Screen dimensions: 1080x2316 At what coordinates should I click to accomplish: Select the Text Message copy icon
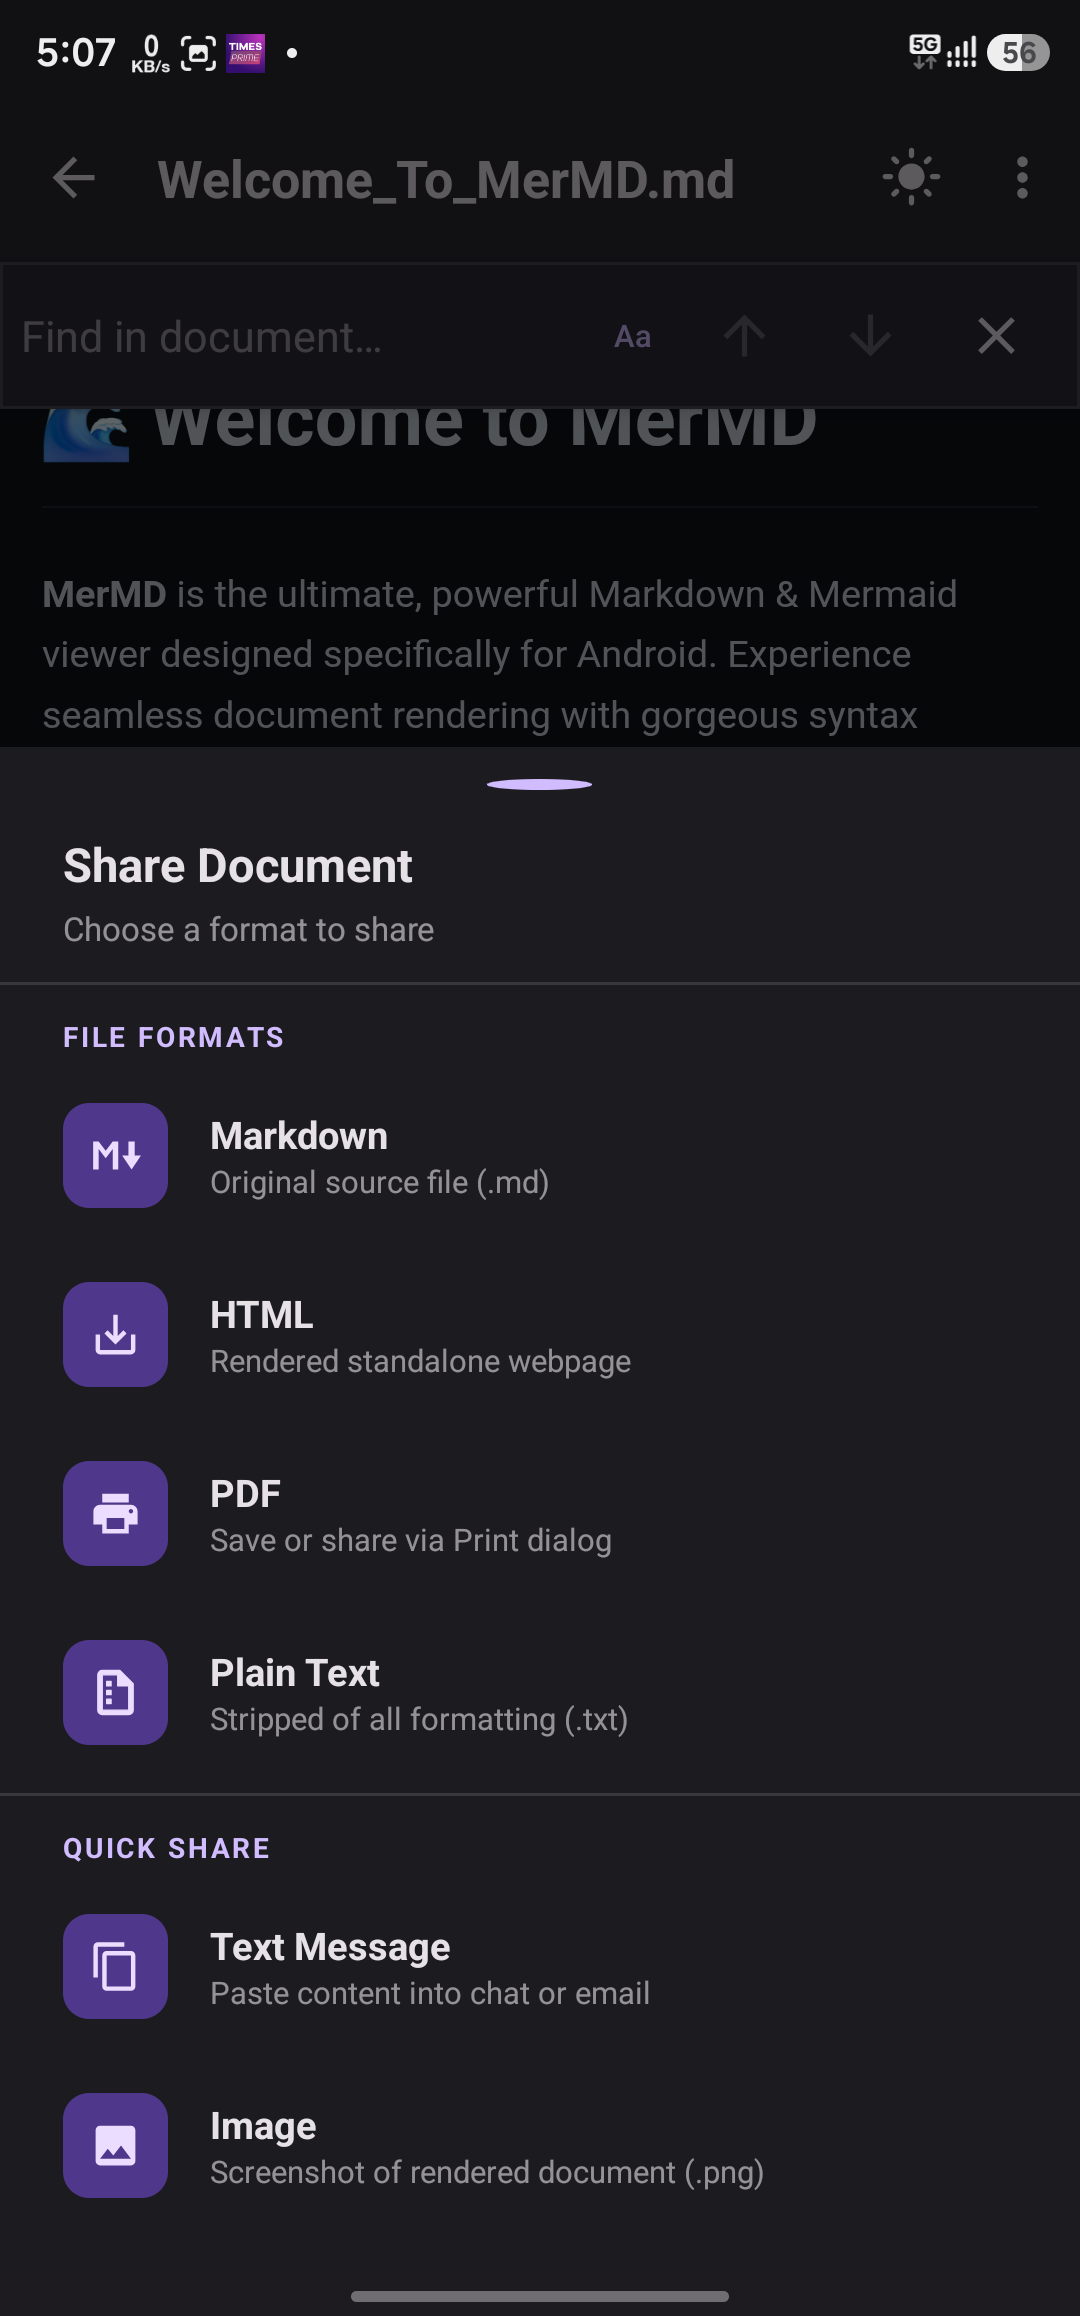[115, 1966]
